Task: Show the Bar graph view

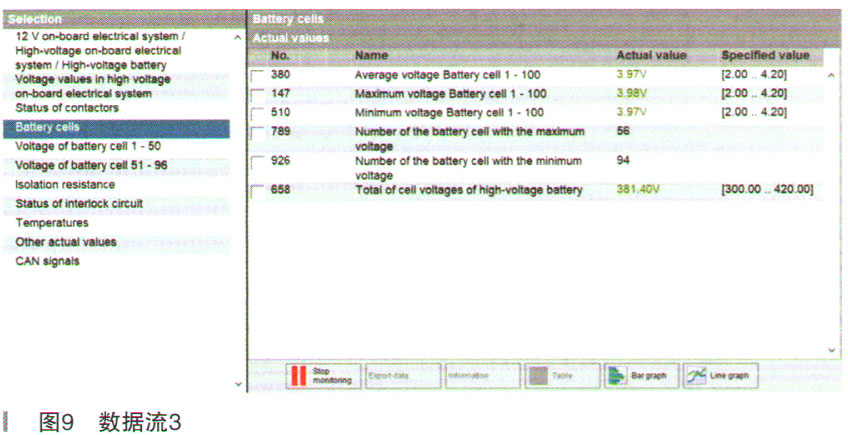Action: (x=641, y=375)
